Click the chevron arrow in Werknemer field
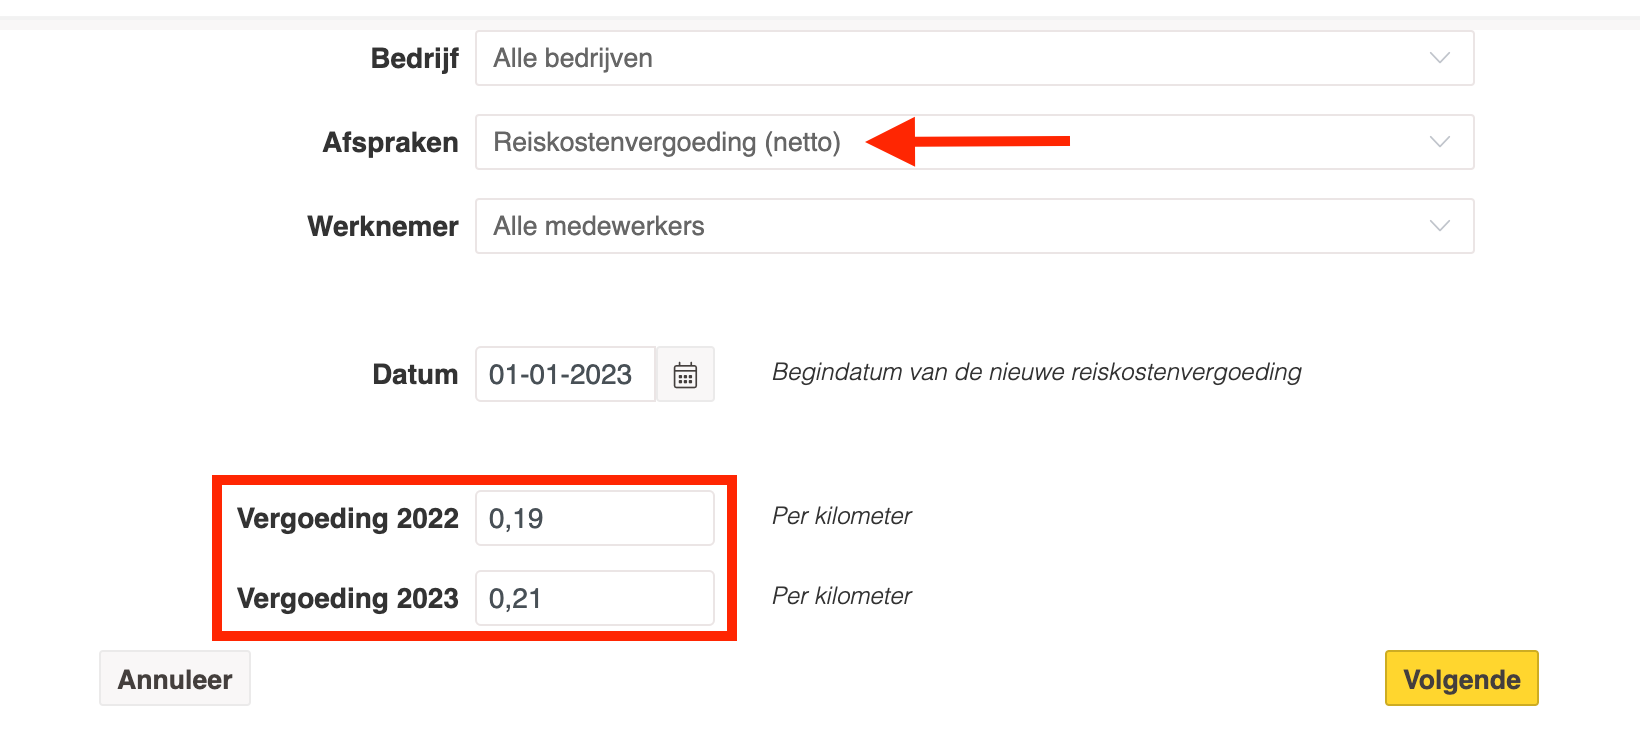Screen dimensions: 1640x756 click(1439, 226)
